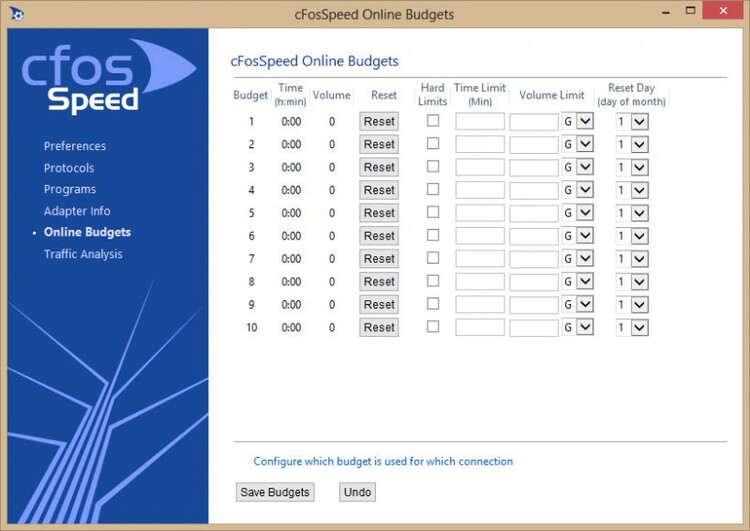Screen dimensions: 750x531
Task: Click the cFosSpeed title bar app icon
Action: click(17, 14)
